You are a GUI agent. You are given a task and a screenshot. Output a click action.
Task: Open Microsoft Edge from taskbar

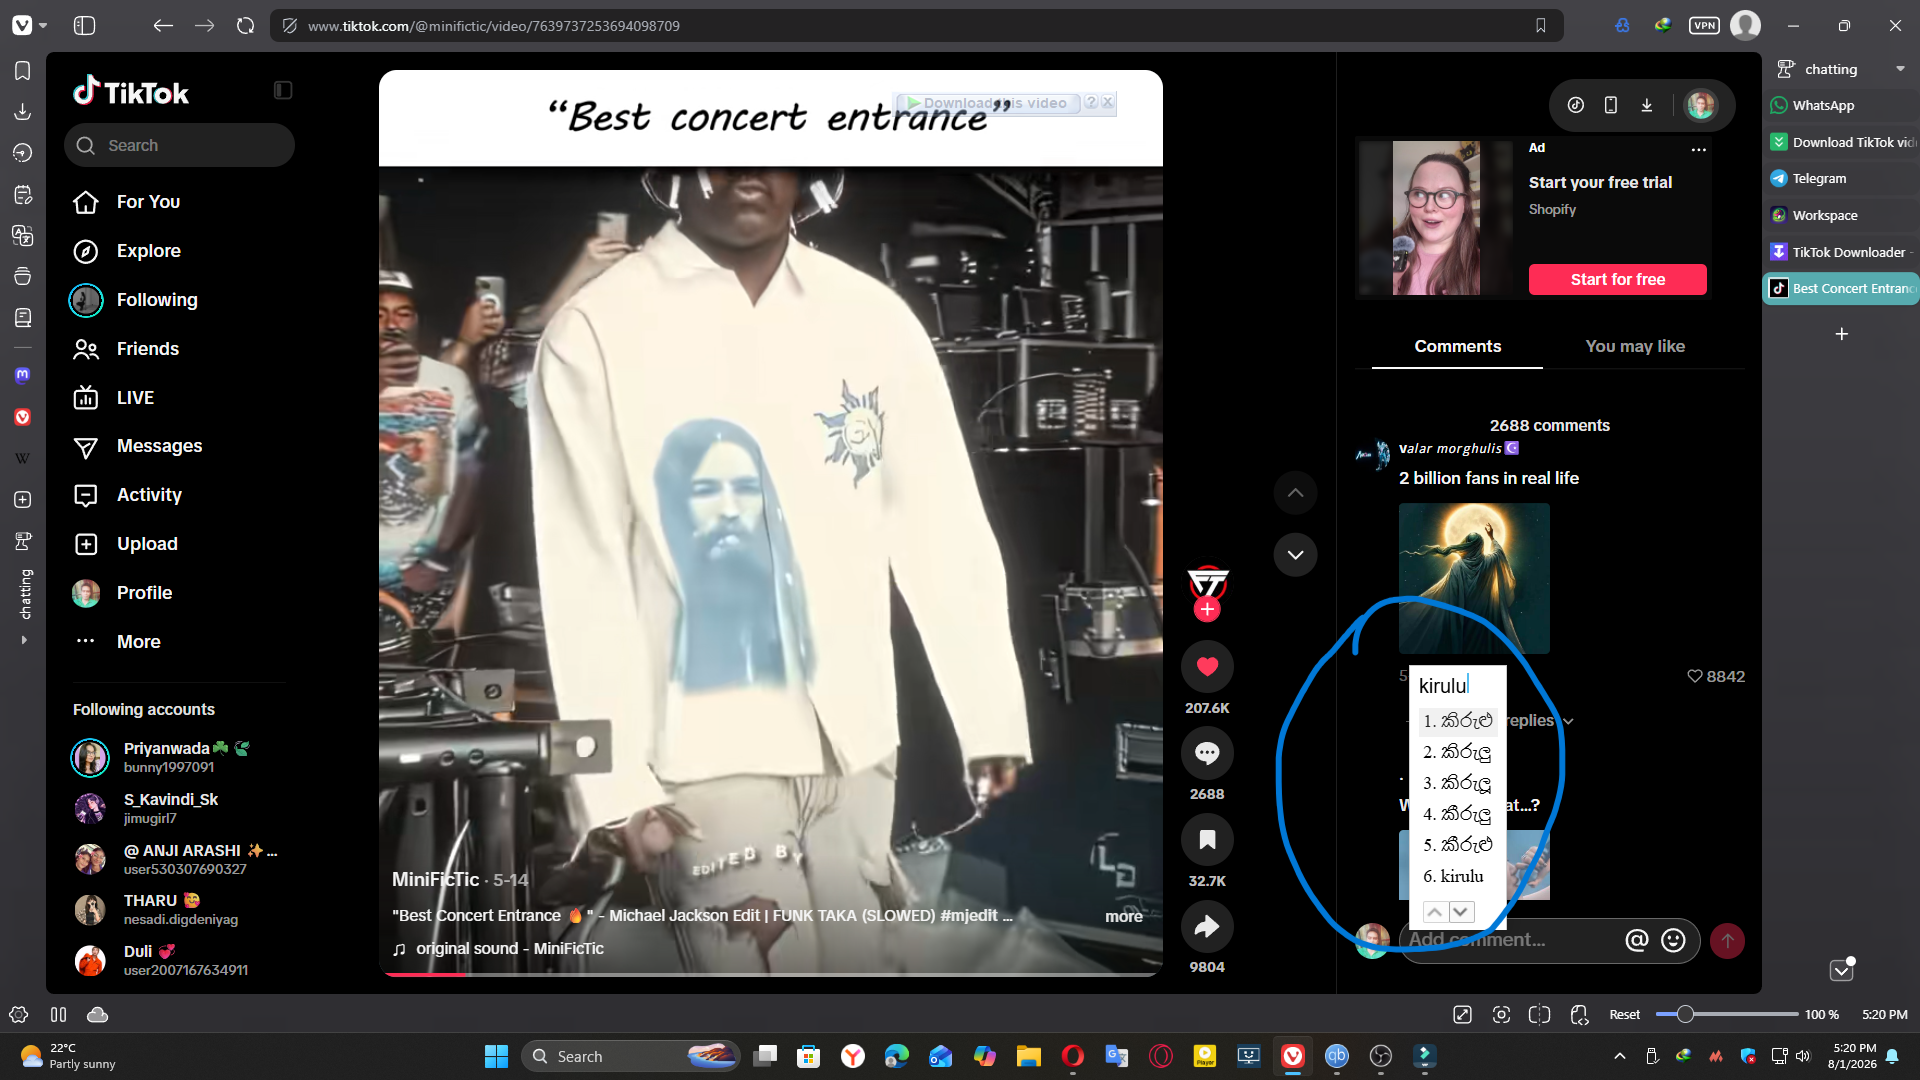[896, 1056]
